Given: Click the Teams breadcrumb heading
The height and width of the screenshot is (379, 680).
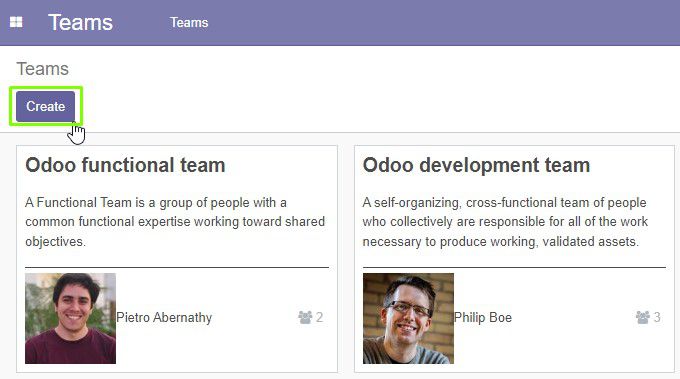Looking at the screenshot, I should 42,69.
